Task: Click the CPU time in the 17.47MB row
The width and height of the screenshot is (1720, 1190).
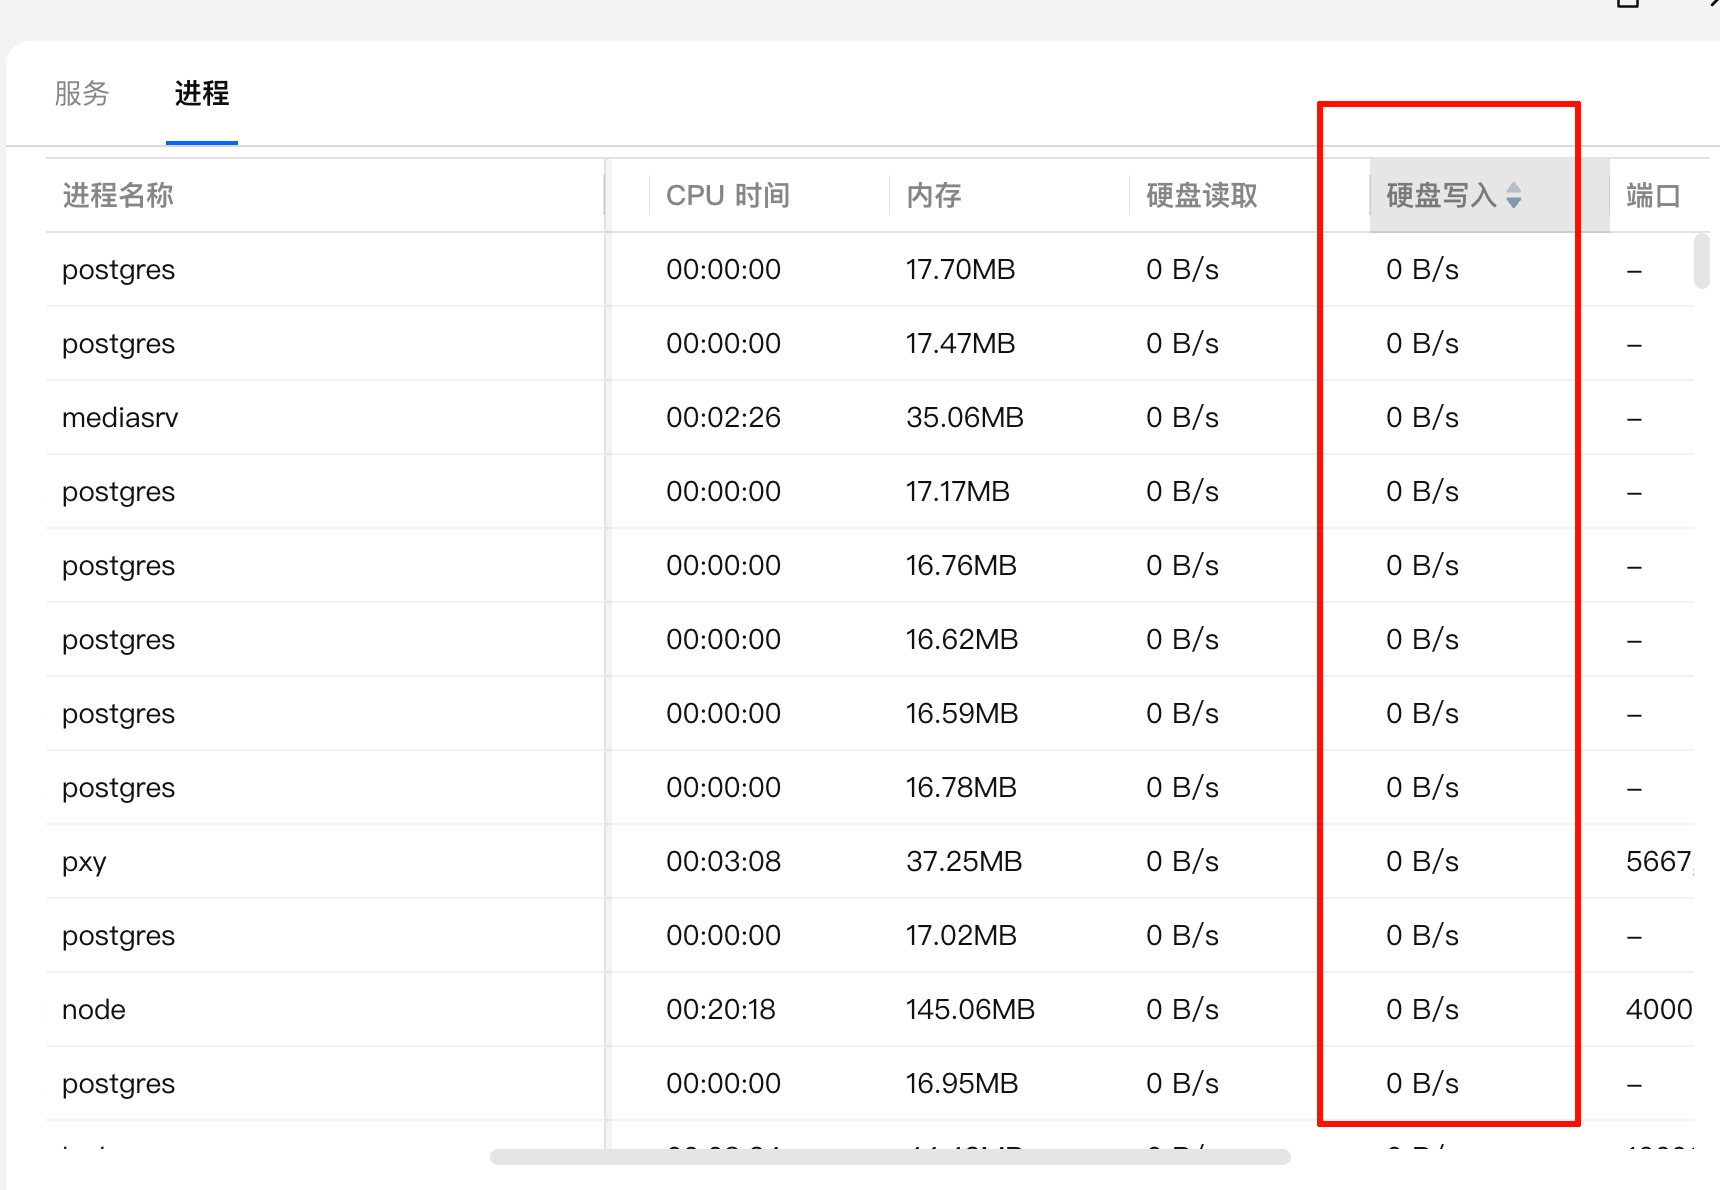Action: pos(723,344)
